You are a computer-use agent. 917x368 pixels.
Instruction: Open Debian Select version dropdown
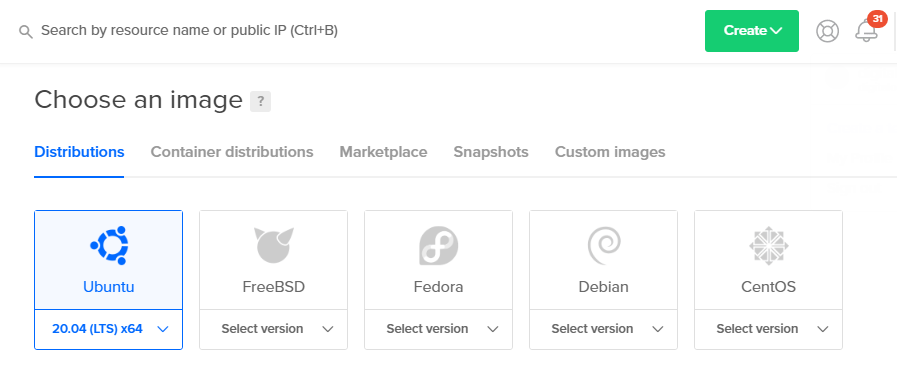(x=604, y=329)
